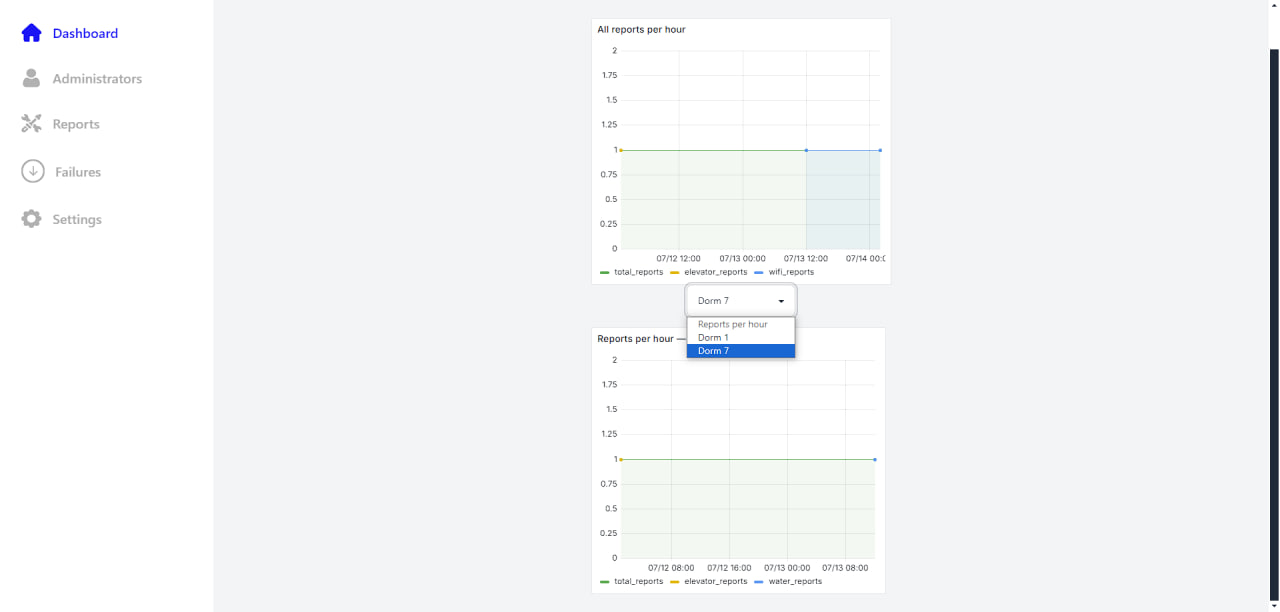Click the Dashboard home icon

tap(31, 33)
